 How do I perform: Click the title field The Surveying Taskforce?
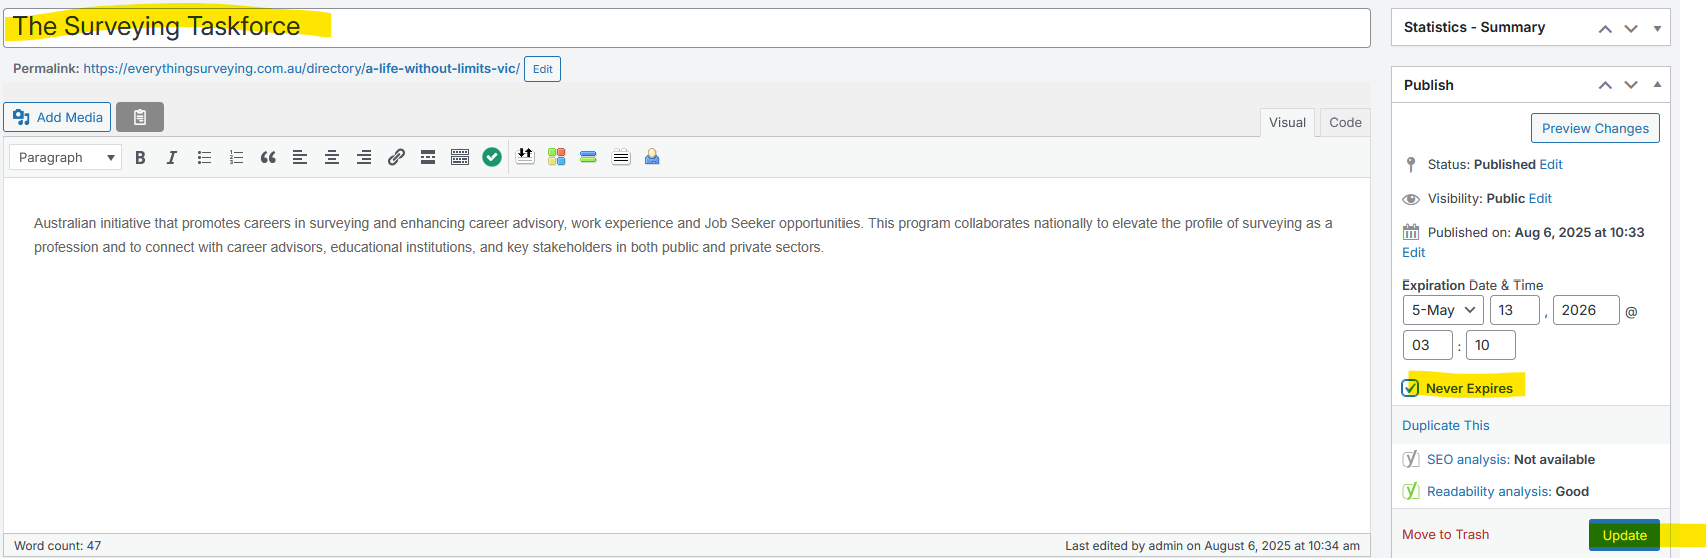click(x=687, y=28)
